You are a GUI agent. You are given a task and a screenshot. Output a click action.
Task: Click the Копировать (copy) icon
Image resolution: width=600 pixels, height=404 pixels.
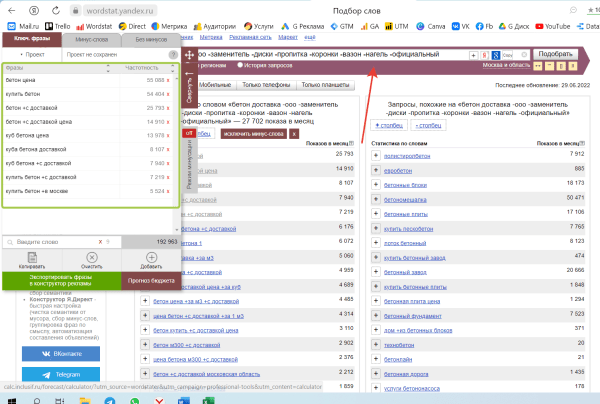32,257
